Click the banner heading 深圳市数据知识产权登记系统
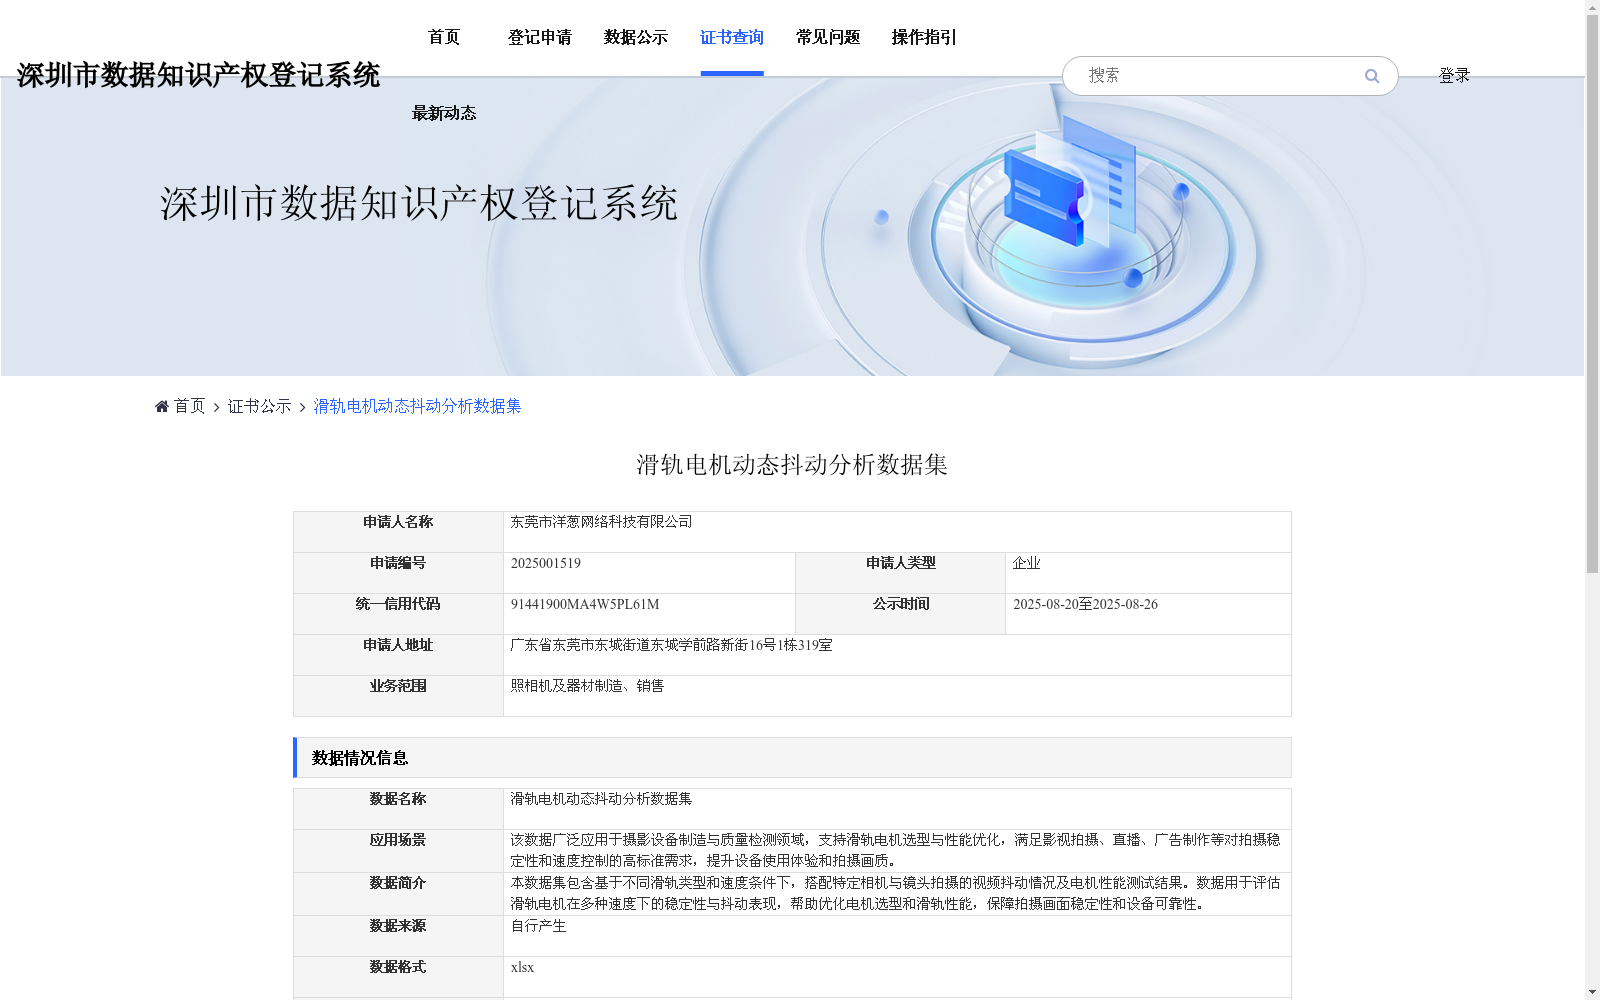The image size is (1600, 1000). [419, 203]
